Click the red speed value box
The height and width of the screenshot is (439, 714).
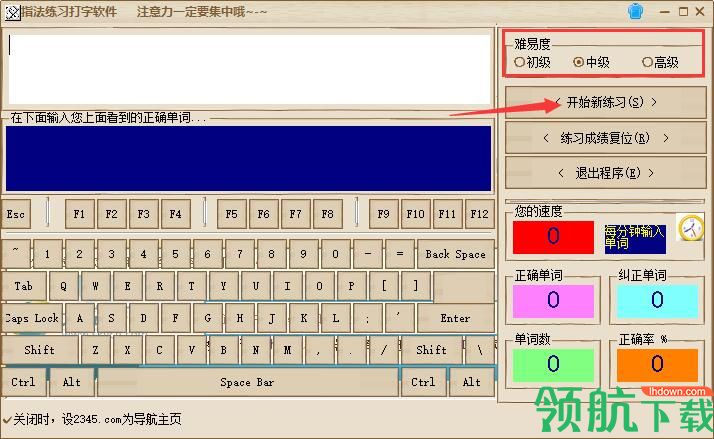553,237
